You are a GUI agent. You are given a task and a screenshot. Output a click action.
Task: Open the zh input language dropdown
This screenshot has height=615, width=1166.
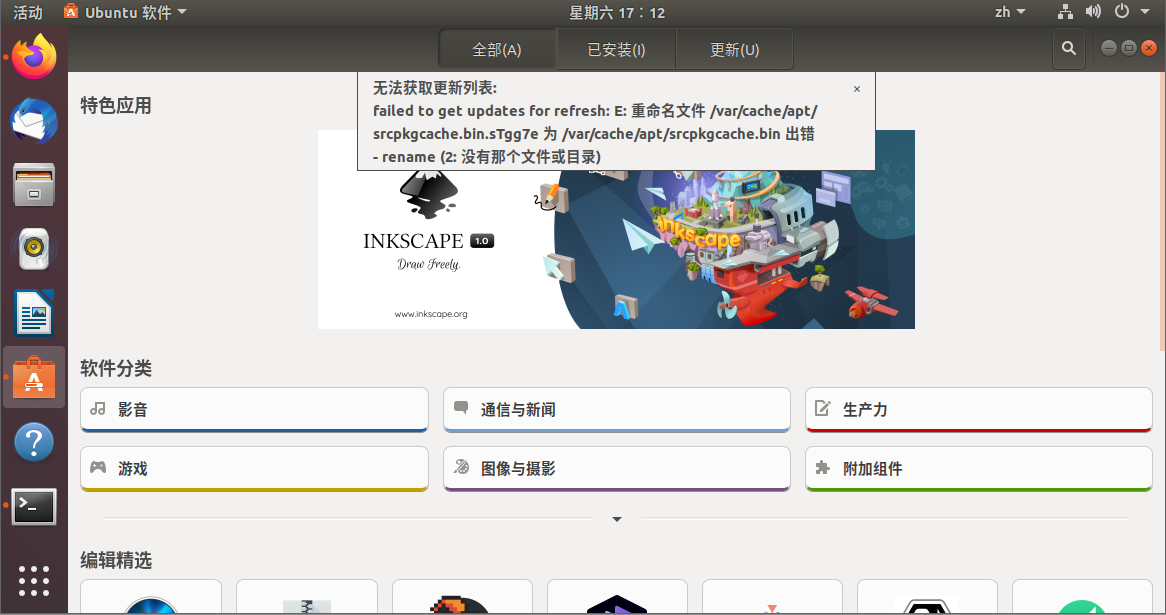click(x=1010, y=12)
